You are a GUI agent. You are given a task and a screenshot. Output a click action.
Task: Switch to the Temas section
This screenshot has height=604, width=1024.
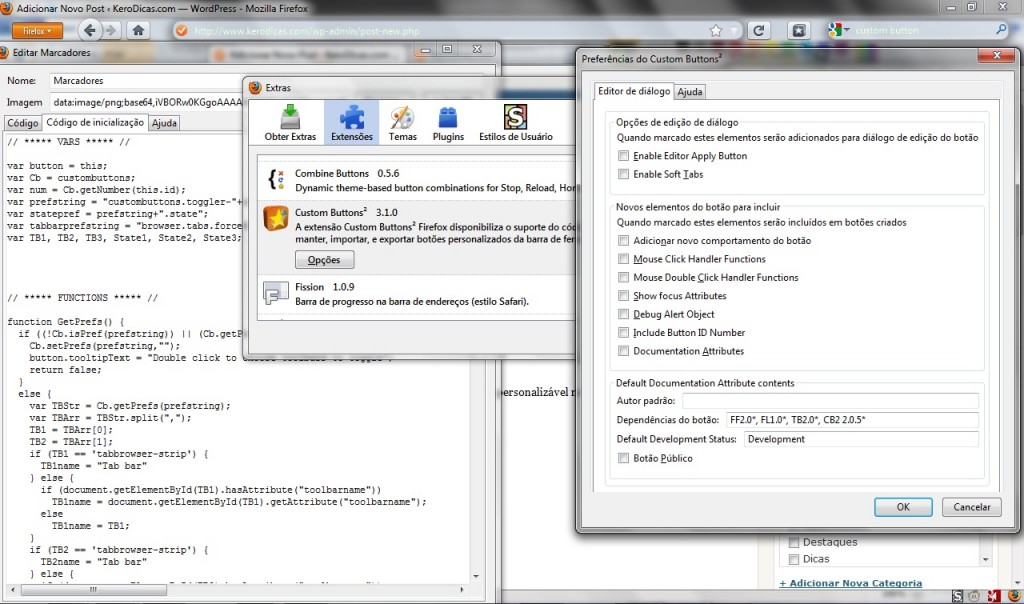coord(402,123)
